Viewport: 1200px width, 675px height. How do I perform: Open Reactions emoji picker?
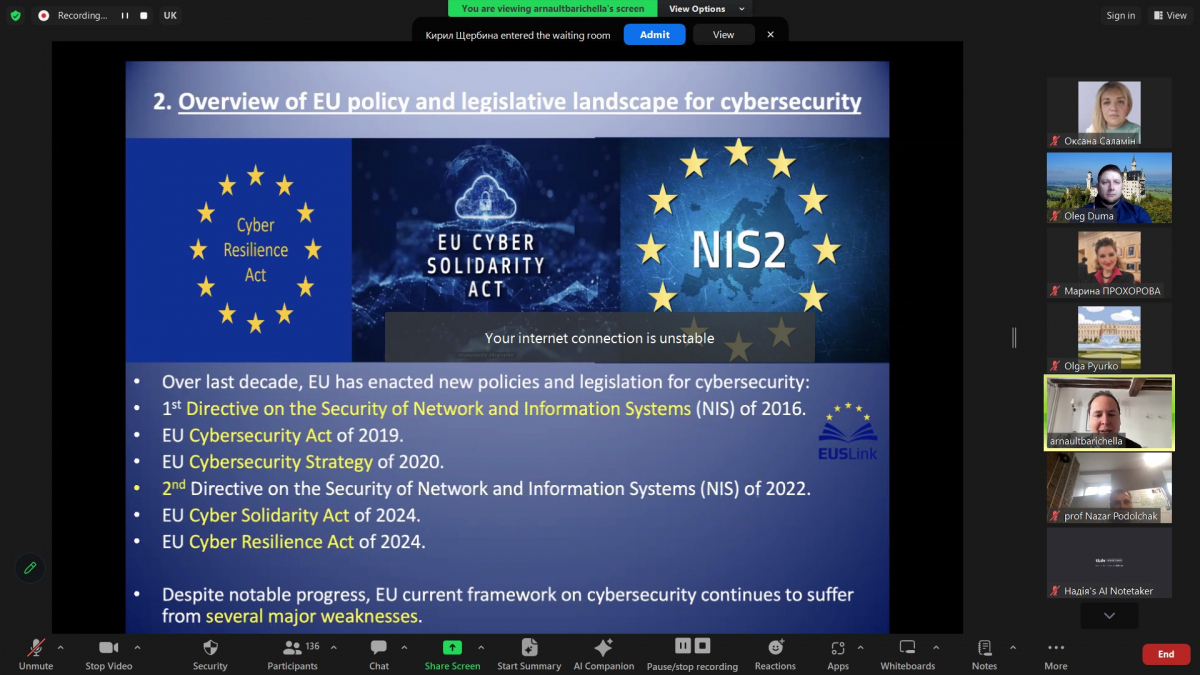pyautogui.click(x=775, y=654)
